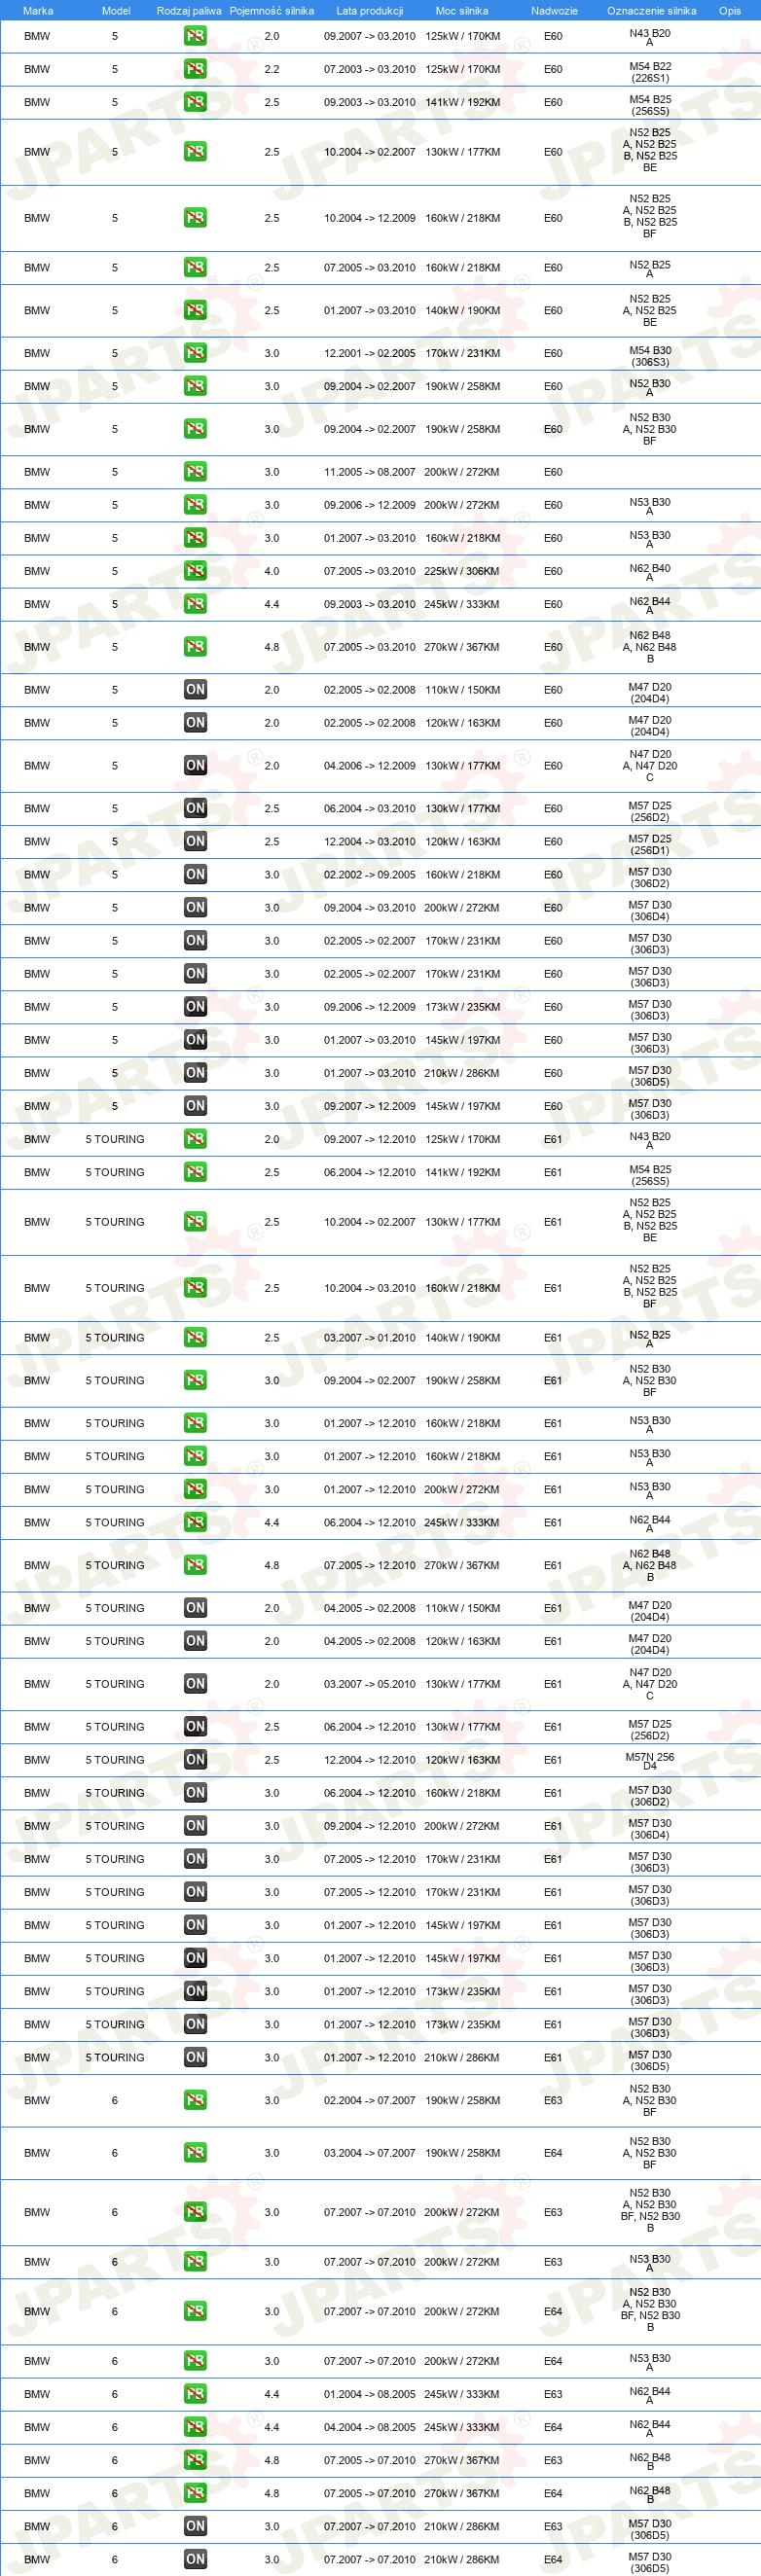Select diesel ON icon in 5 Touring 110kW / 150KM row
Viewport: 761px width, 2576px height.
[x=195, y=1609]
